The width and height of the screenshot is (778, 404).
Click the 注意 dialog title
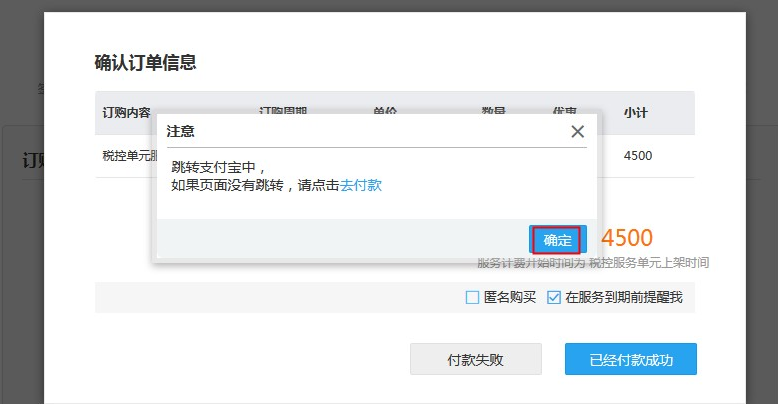click(180, 132)
